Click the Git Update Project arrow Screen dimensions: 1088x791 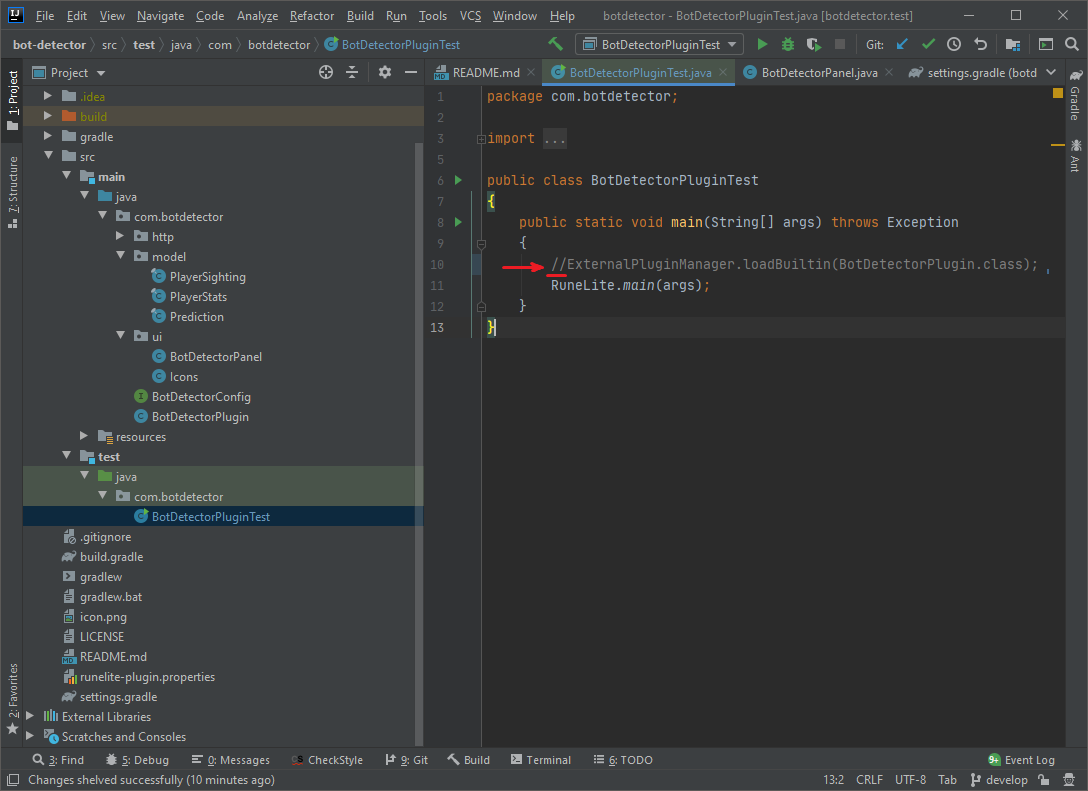point(902,45)
